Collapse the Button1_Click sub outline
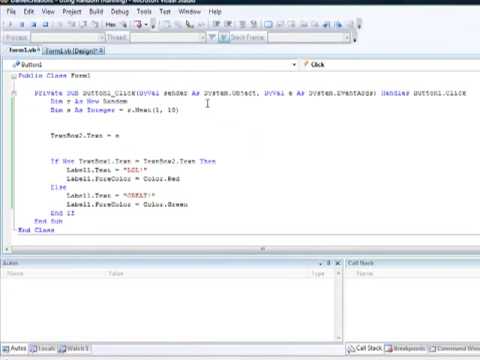 [14, 93]
